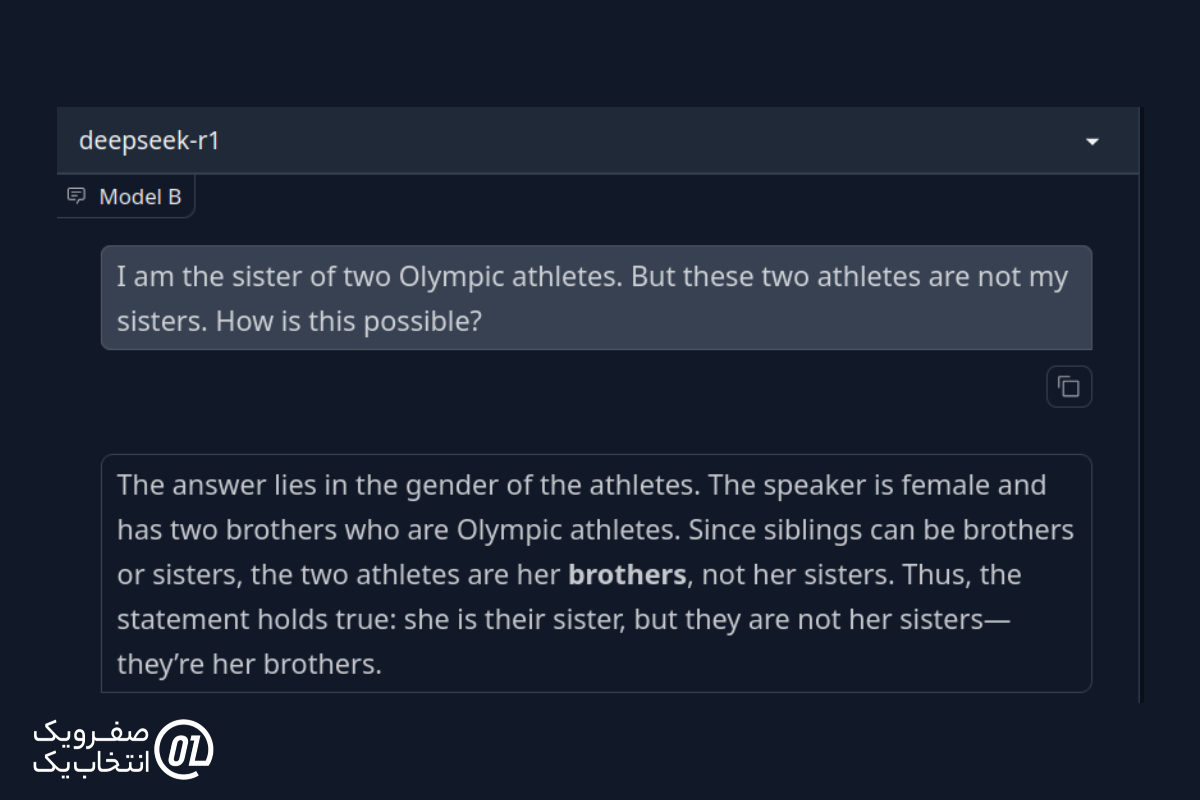Click the Persian text صفرویک in logo
The image size is (1200, 800).
pyautogui.click(x=91, y=732)
